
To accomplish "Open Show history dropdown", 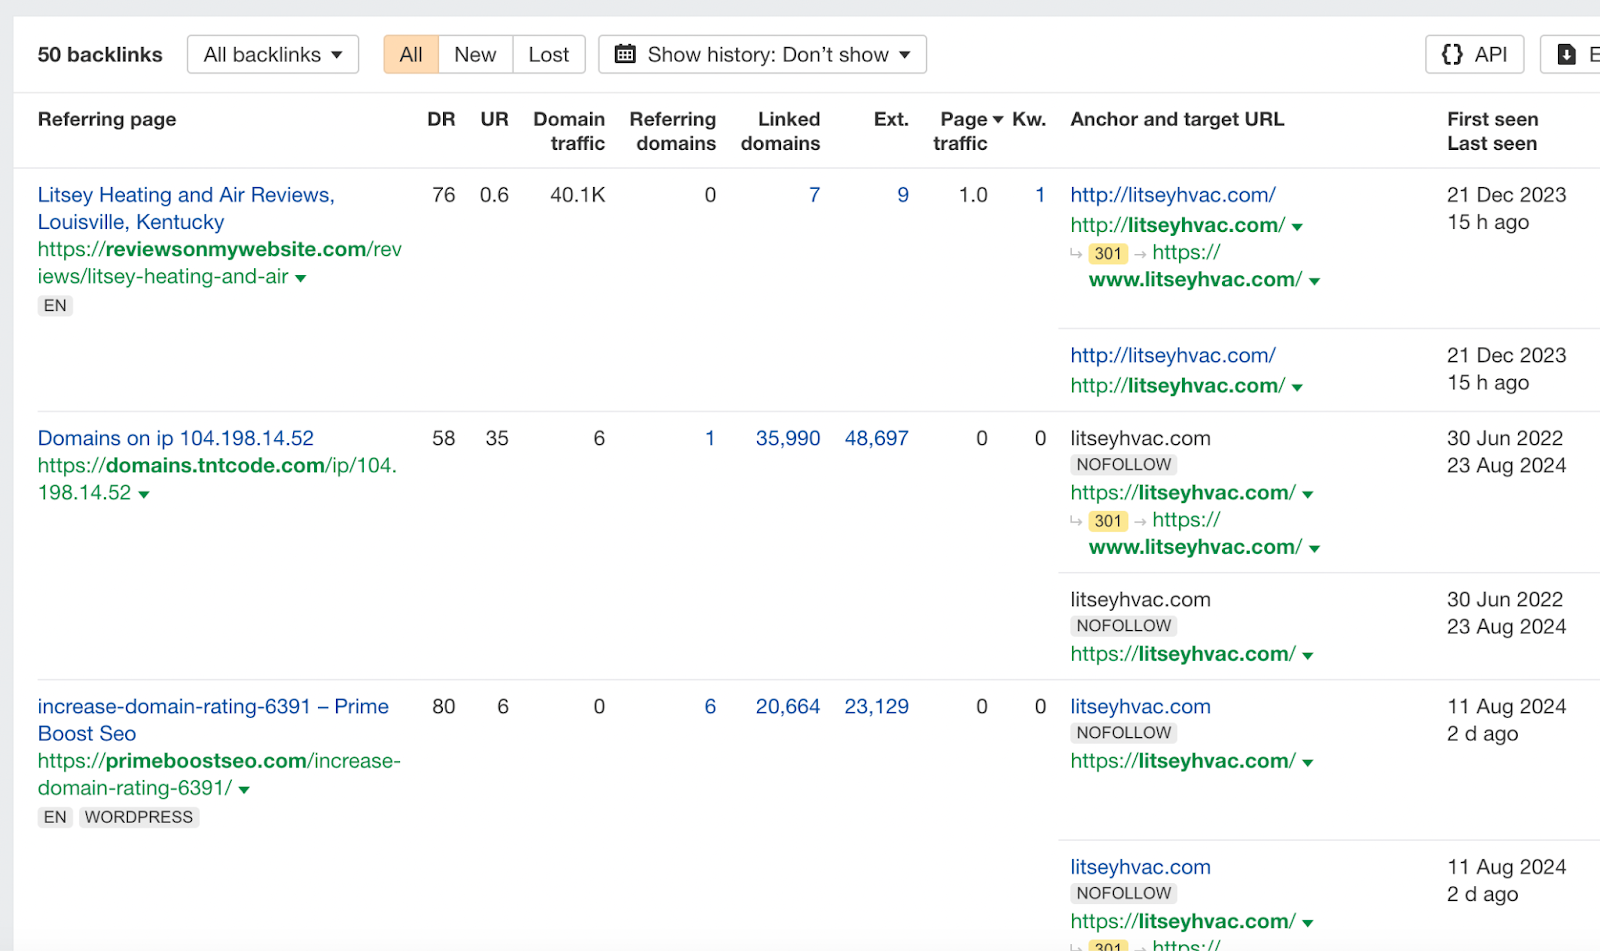I will tap(762, 55).
